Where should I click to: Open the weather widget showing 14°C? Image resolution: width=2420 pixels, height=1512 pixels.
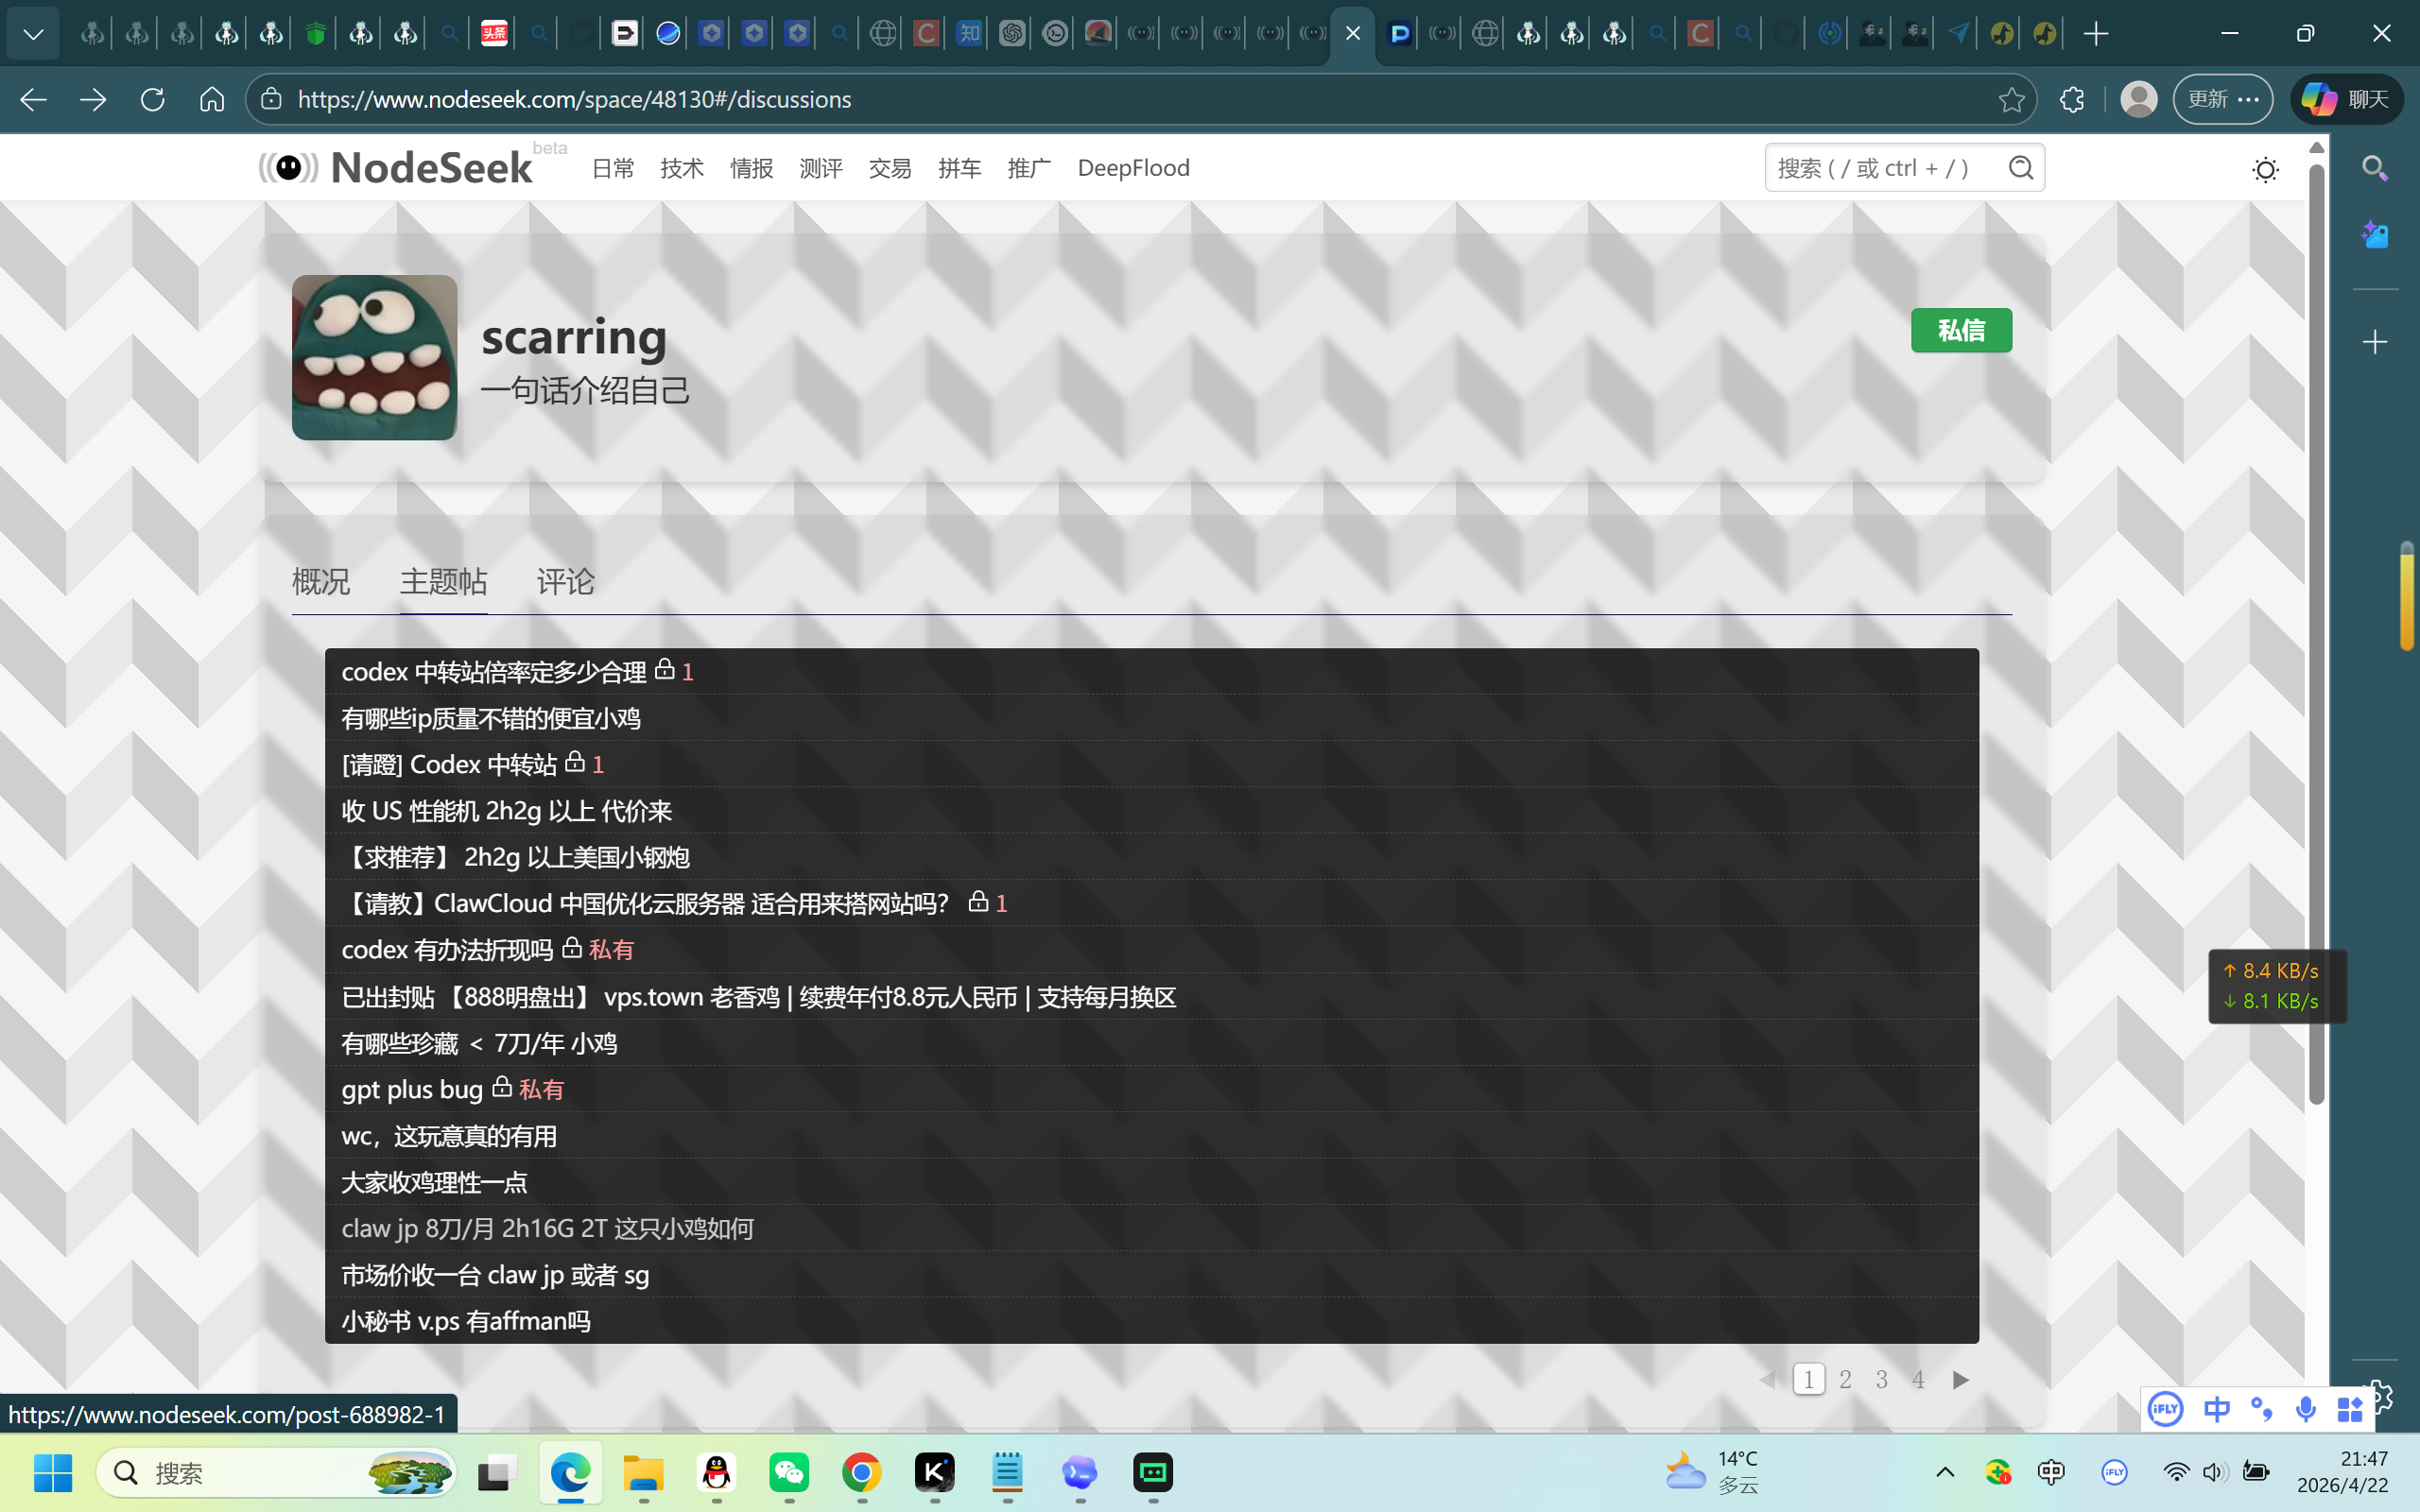(1712, 1472)
